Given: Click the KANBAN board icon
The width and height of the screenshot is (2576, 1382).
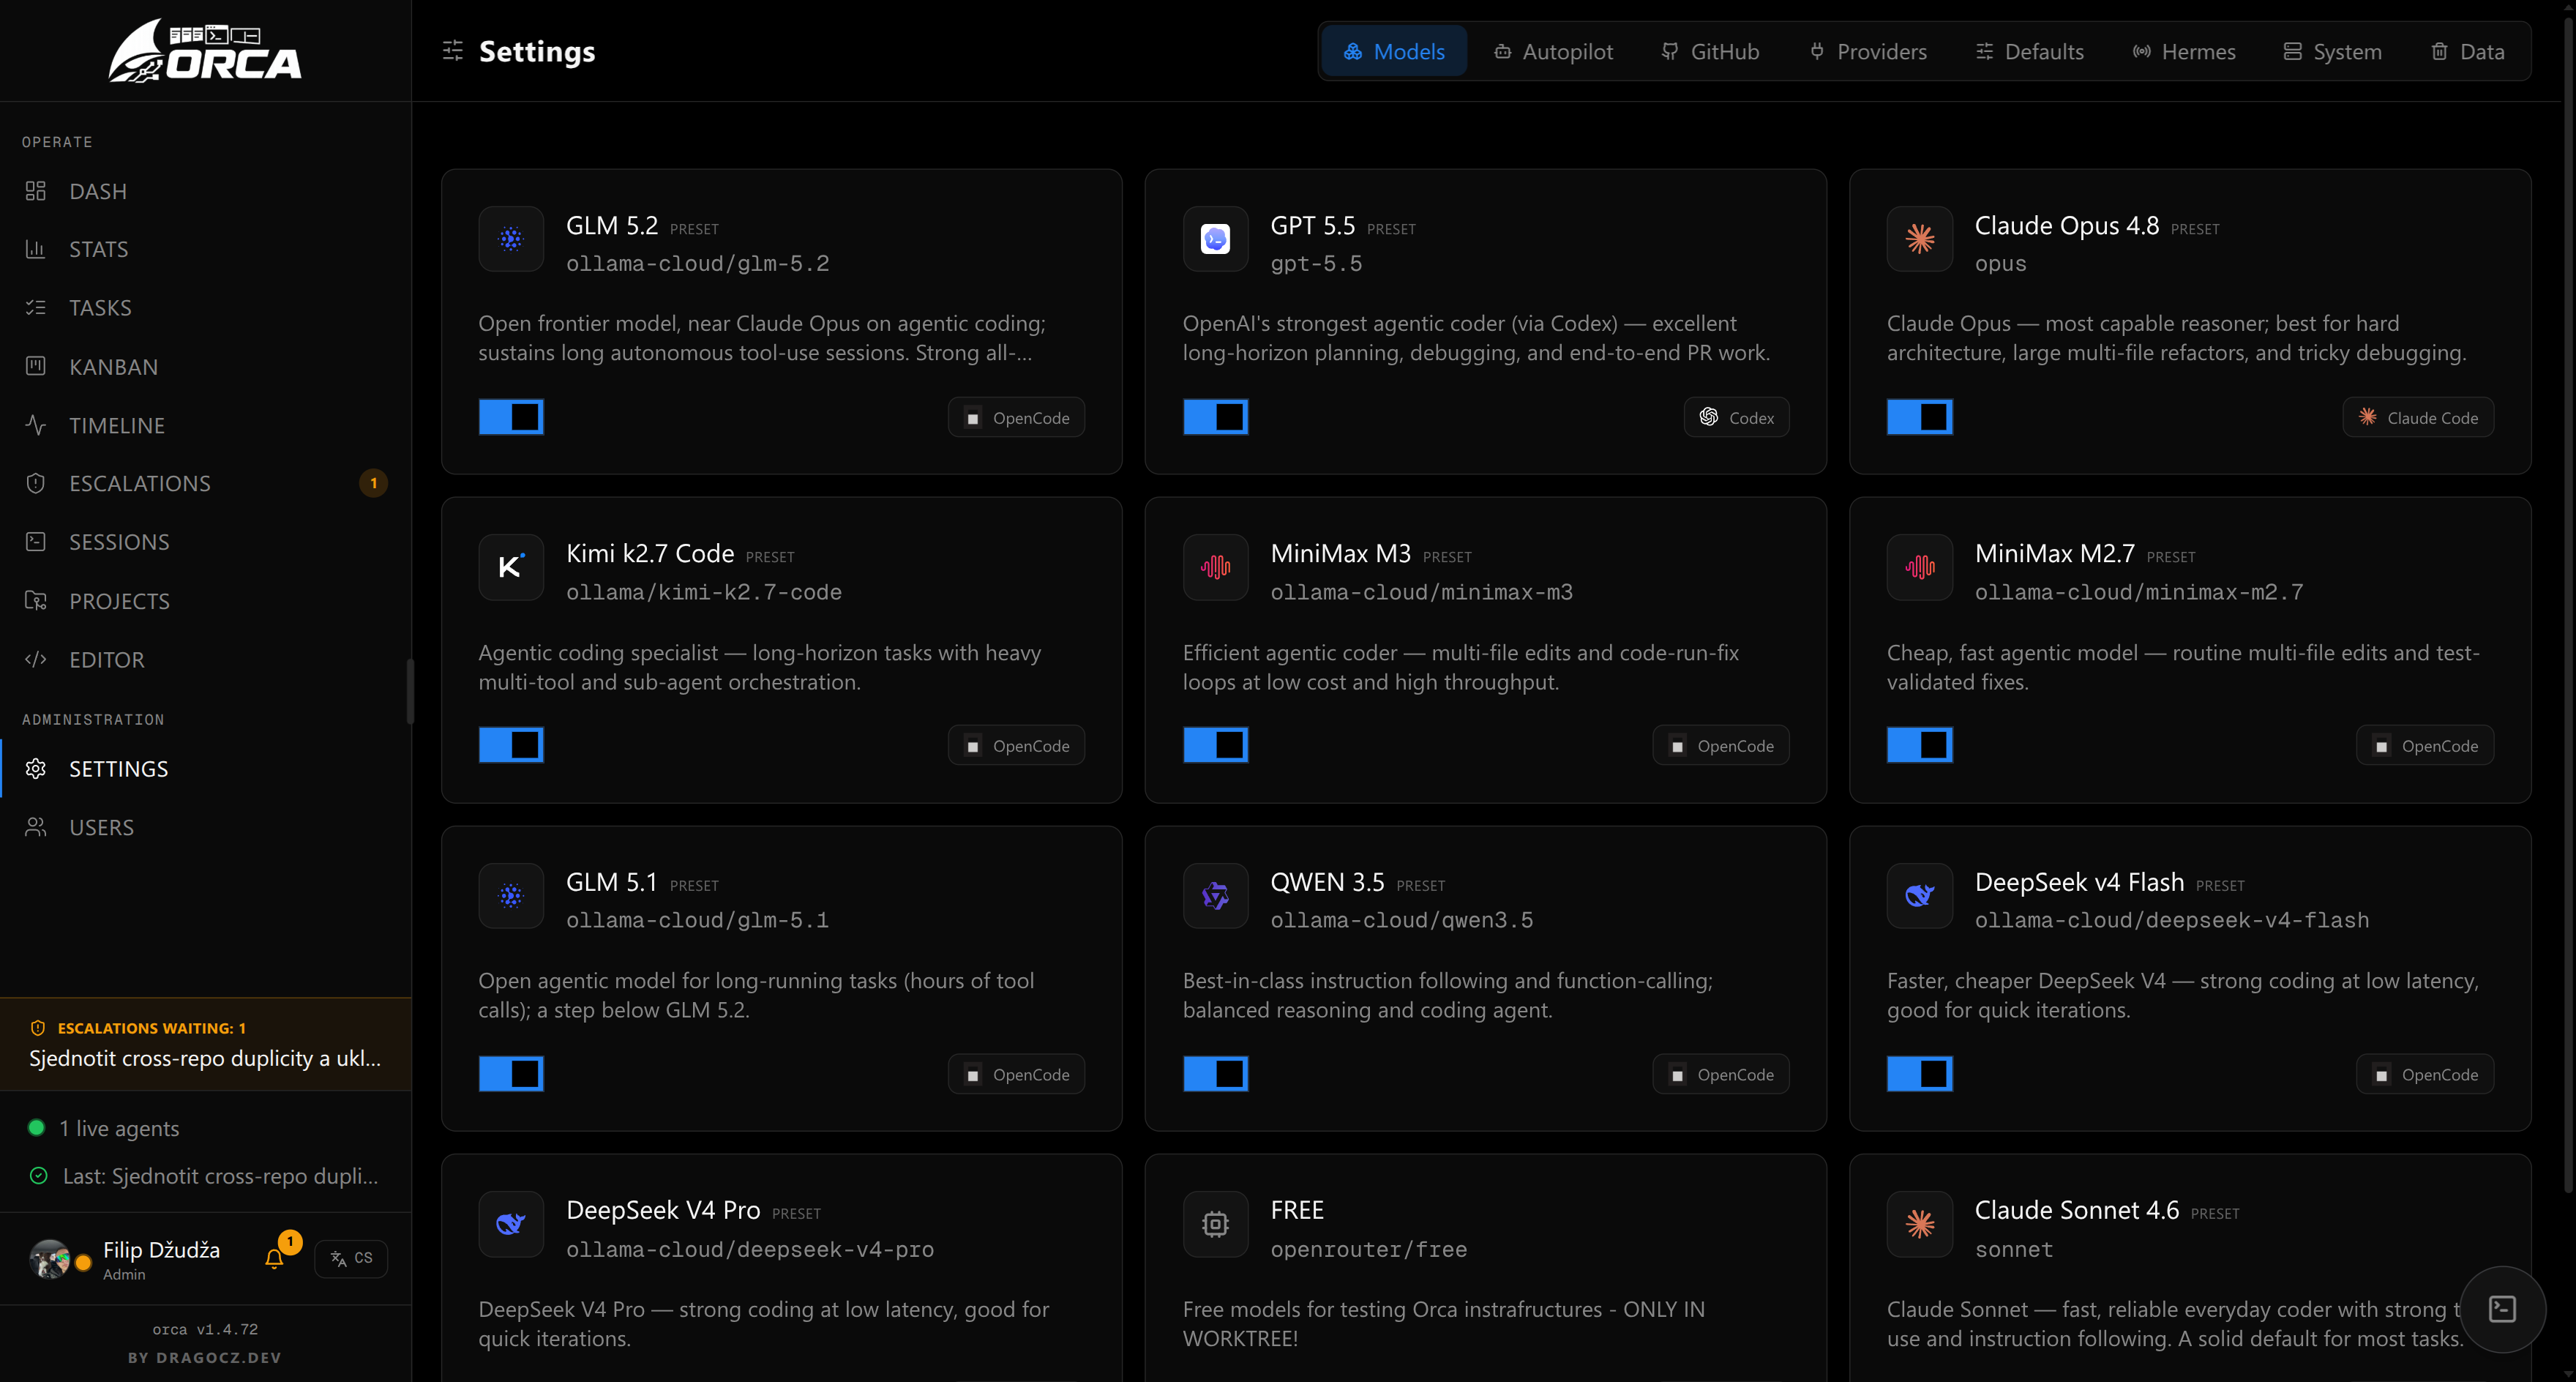Looking at the screenshot, I should tap(36, 366).
